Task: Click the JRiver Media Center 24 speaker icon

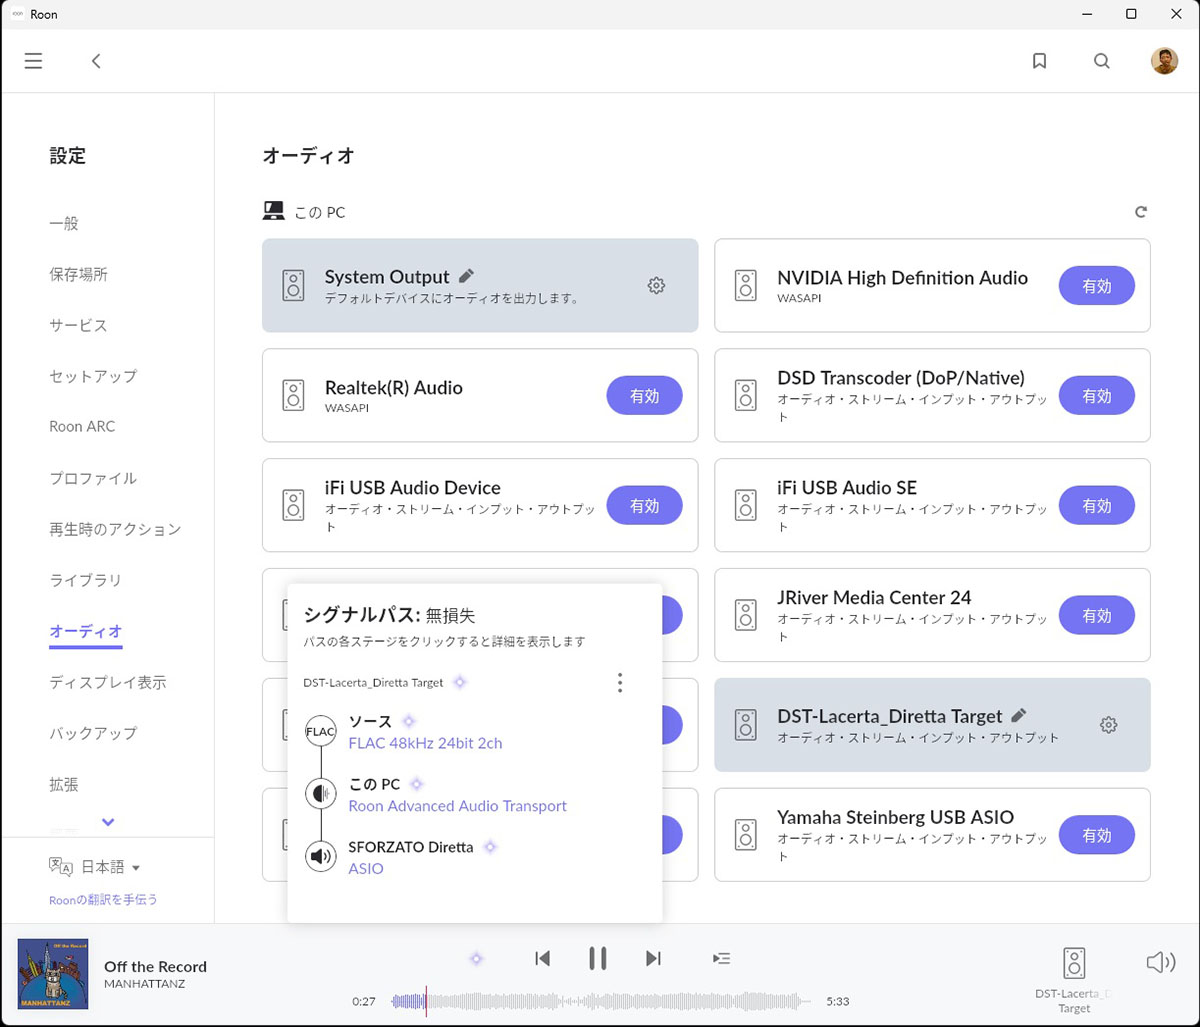Action: click(746, 616)
